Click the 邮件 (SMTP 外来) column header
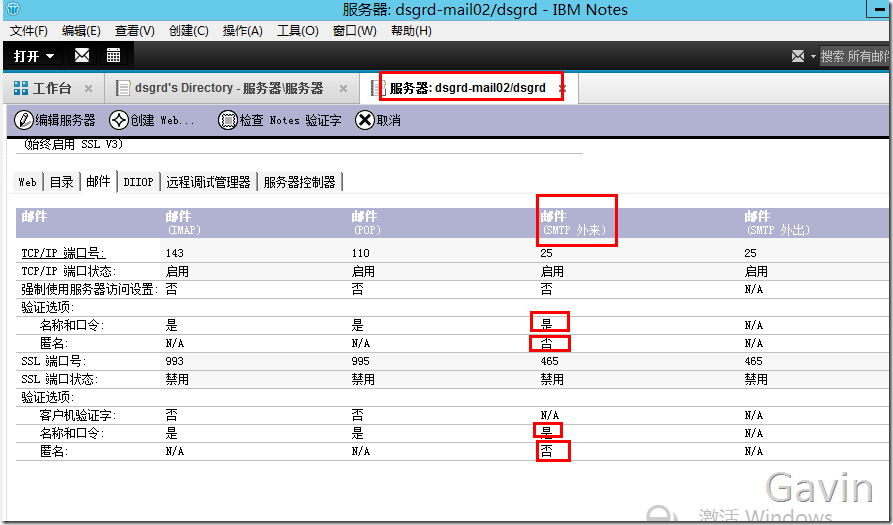Image resolution: width=893 pixels, height=525 pixels. pyautogui.click(x=573, y=223)
